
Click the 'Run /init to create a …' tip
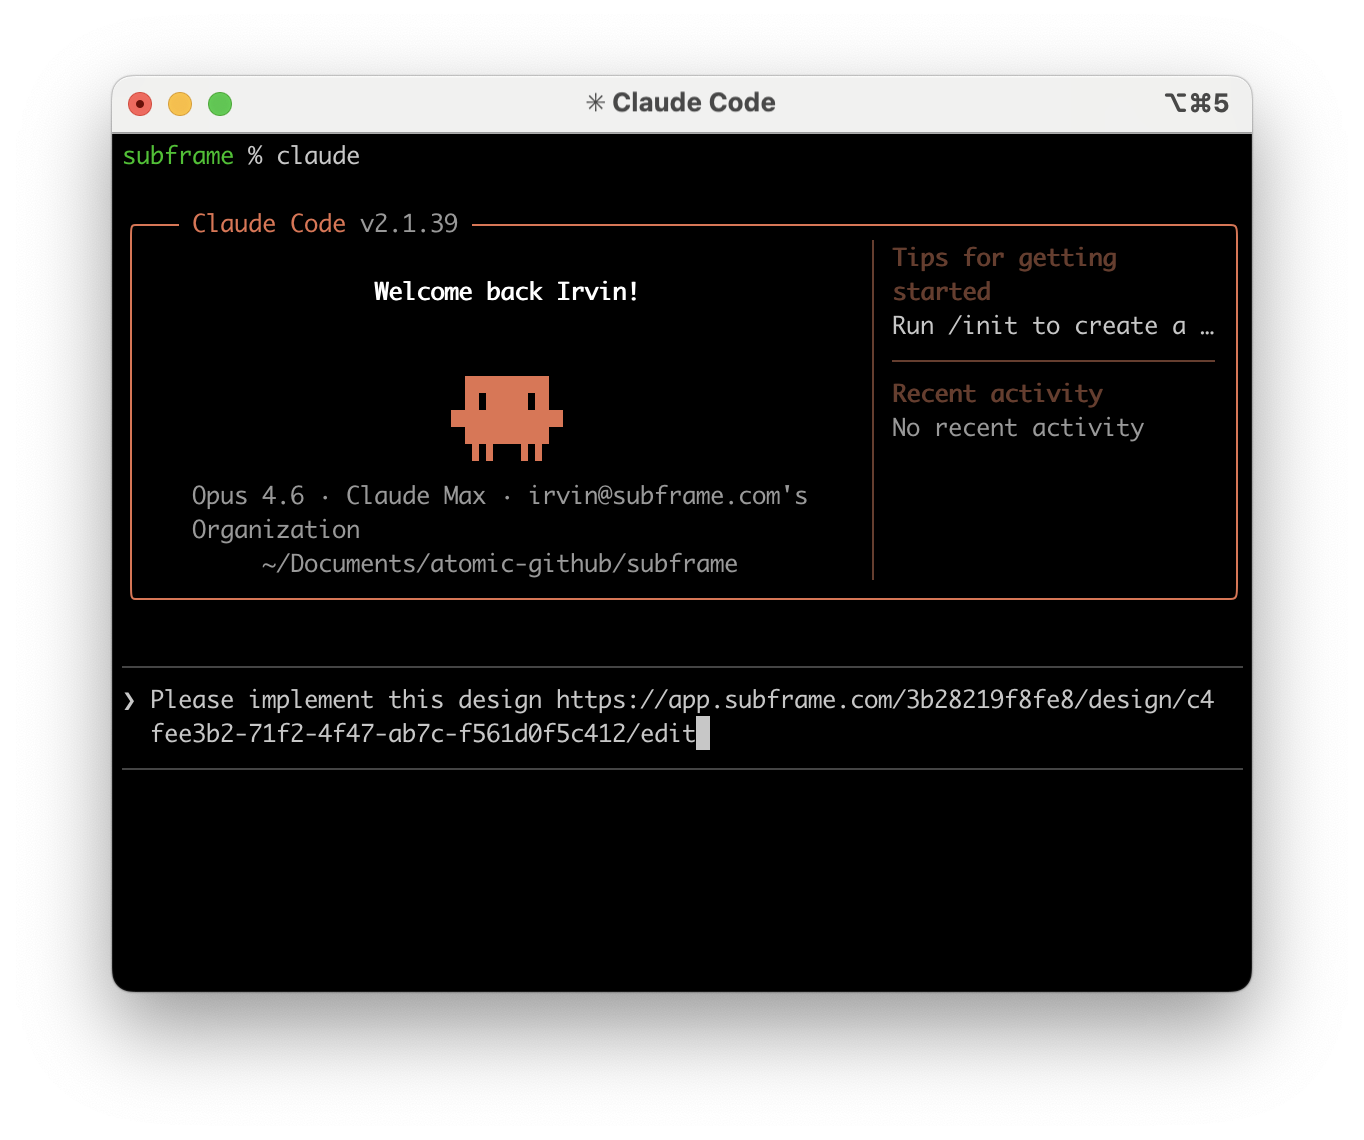point(1053,326)
